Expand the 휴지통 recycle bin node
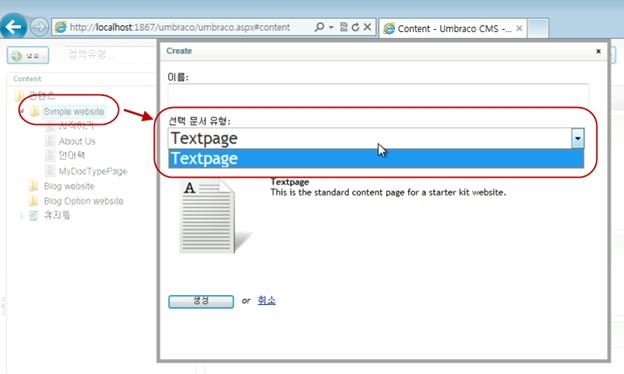624x374 pixels. (x=22, y=216)
